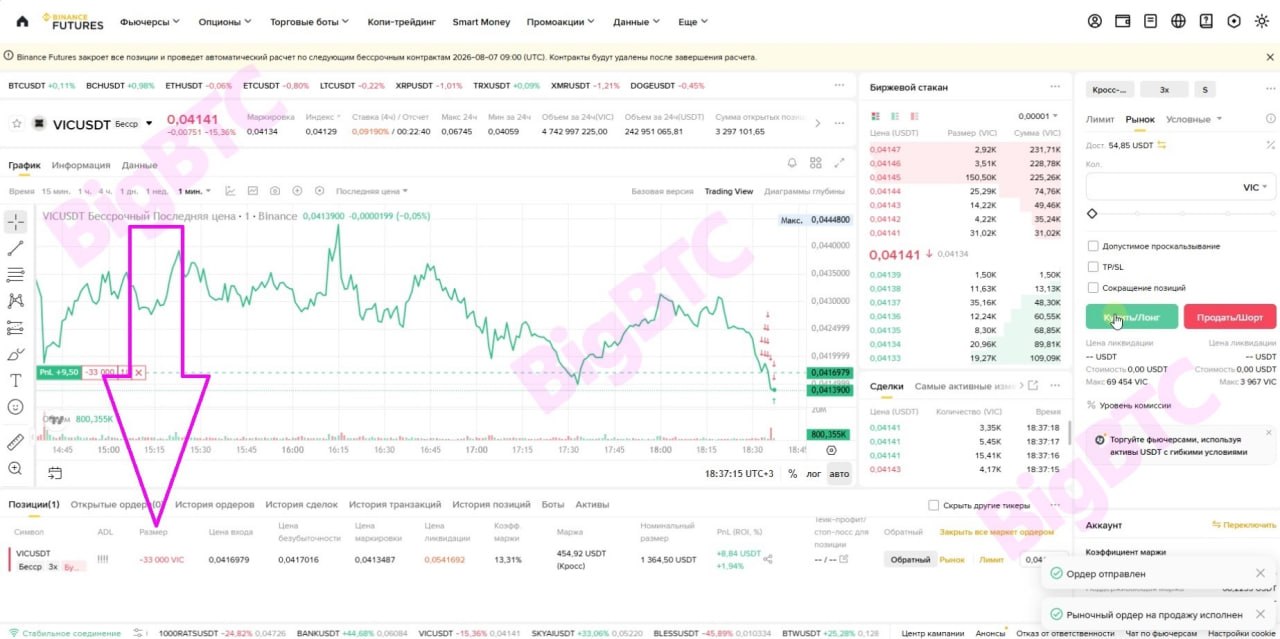
Task: Expand the Фьючерсы menu dropdown
Action: click(149, 21)
